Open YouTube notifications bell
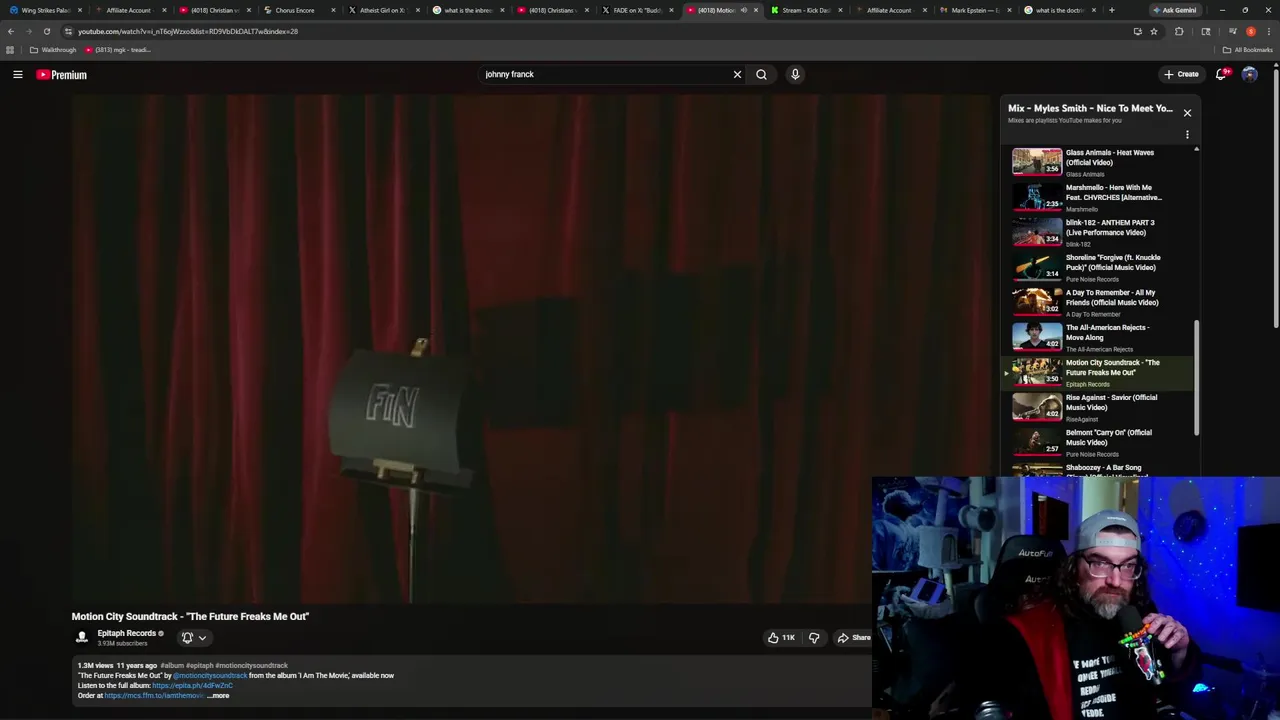The height and width of the screenshot is (720, 1280). 1222,74
